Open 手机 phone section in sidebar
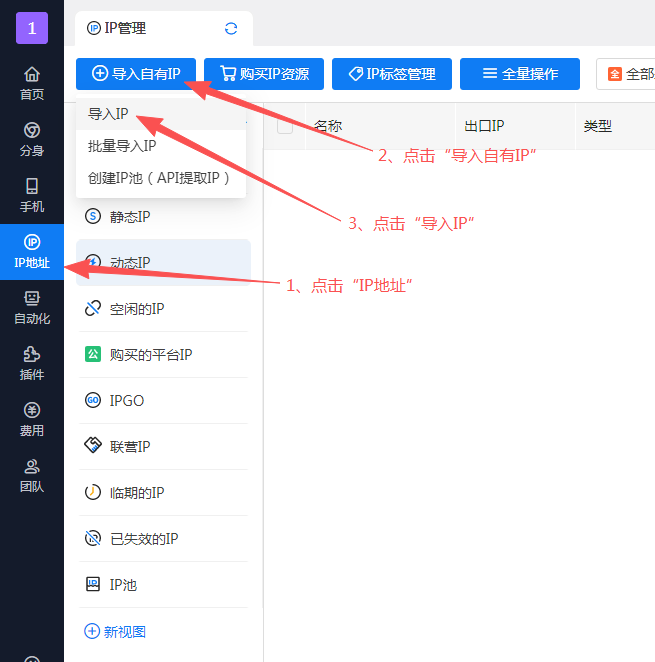Screen dimensions: 655x662 pyautogui.click(x=32, y=195)
